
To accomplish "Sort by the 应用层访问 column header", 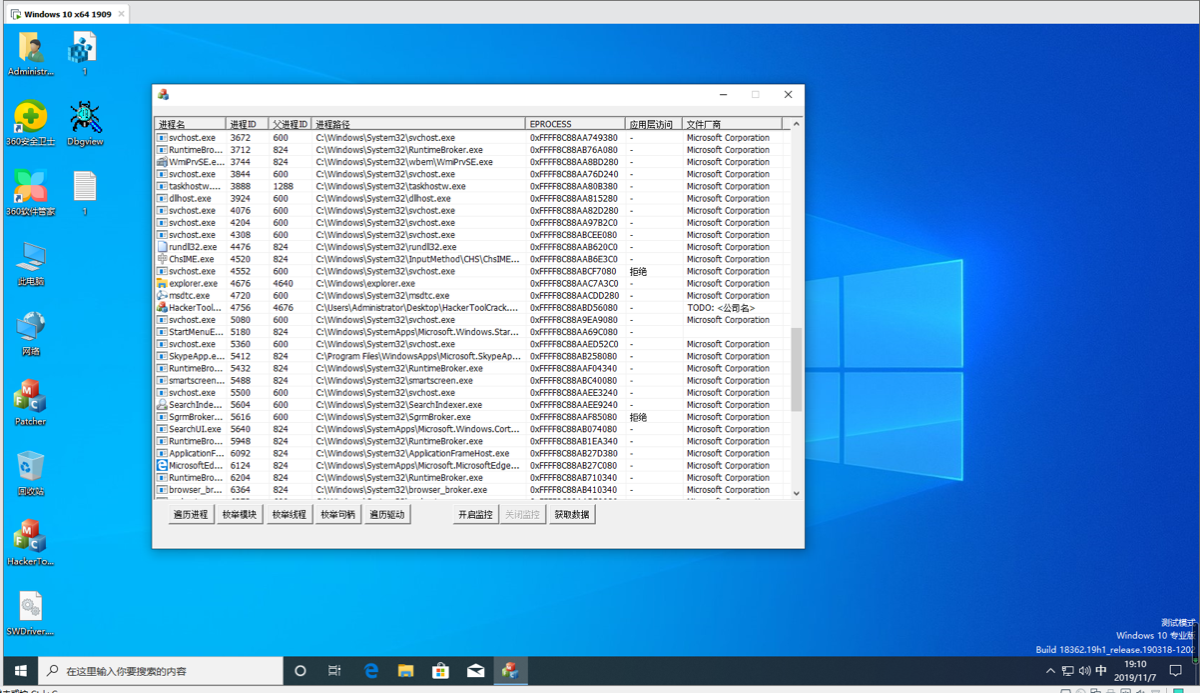I will (x=653, y=124).
